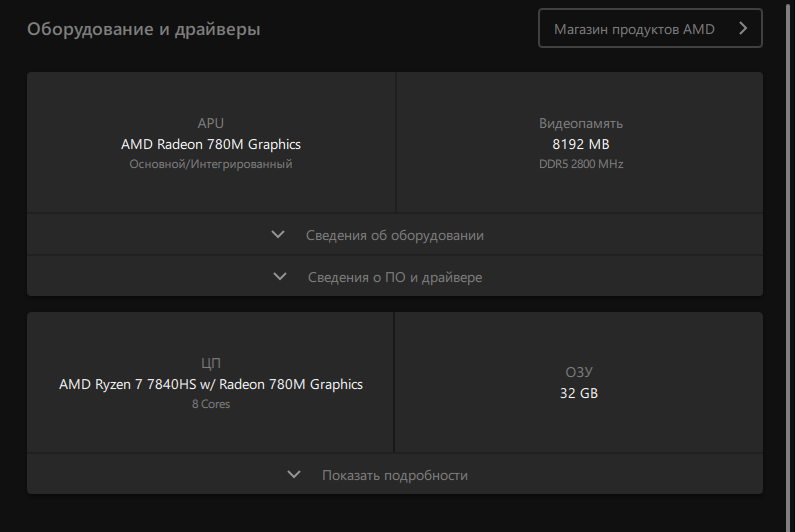Open Магазин продуктов AMD
795x532 pixels.
click(x=634, y=29)
